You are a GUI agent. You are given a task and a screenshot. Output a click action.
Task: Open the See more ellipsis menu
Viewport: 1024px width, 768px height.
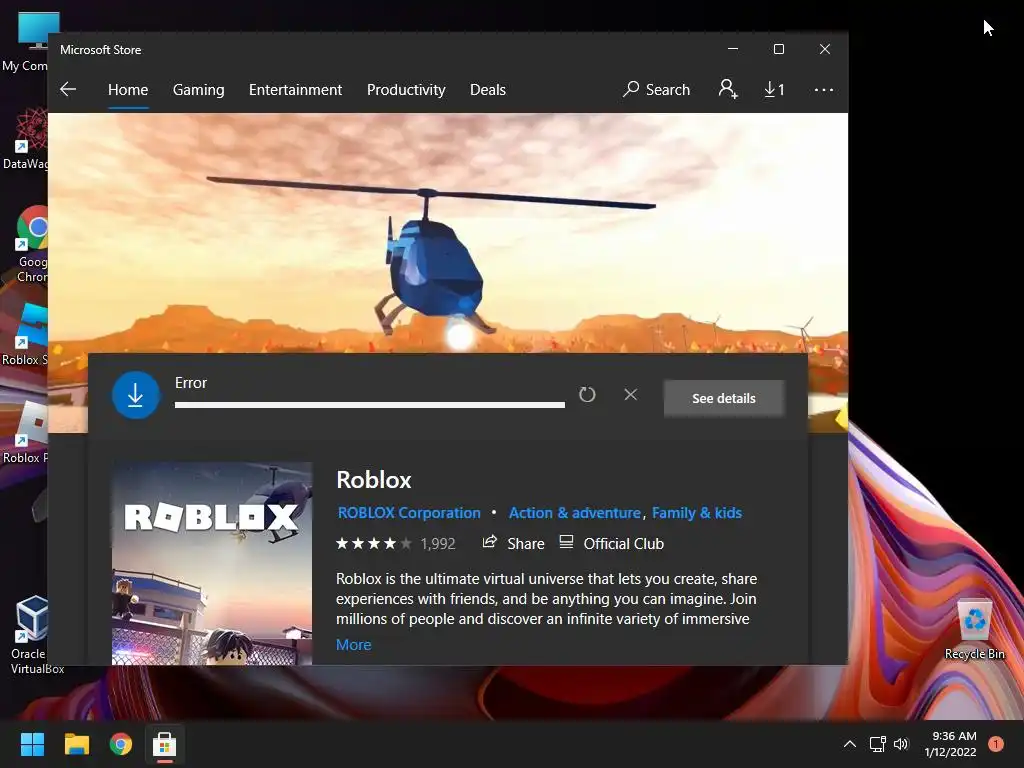824,89
